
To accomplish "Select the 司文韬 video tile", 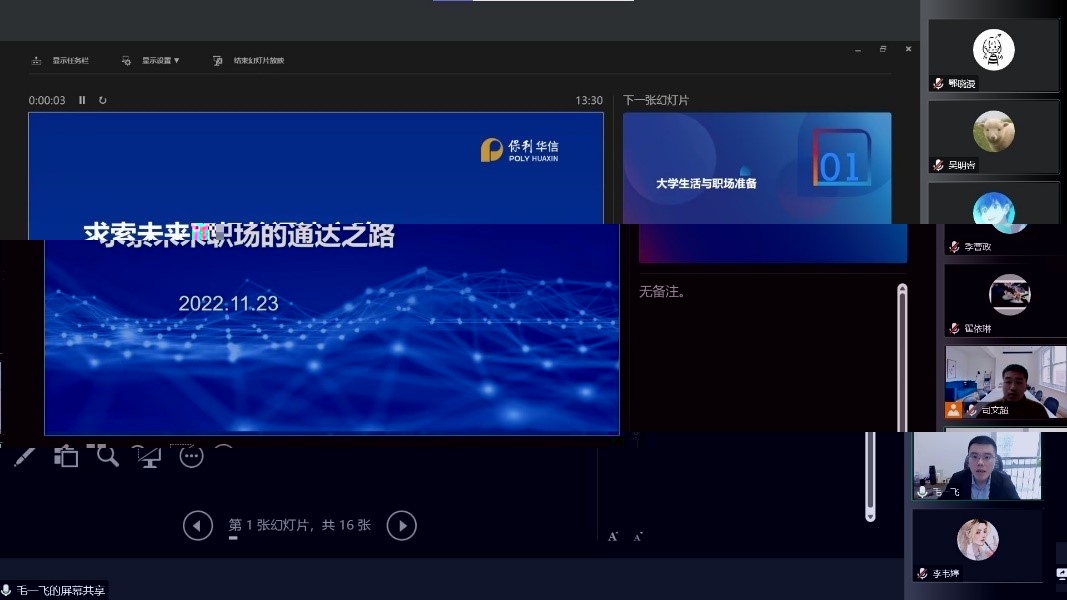I will (x=1006, y=382).
